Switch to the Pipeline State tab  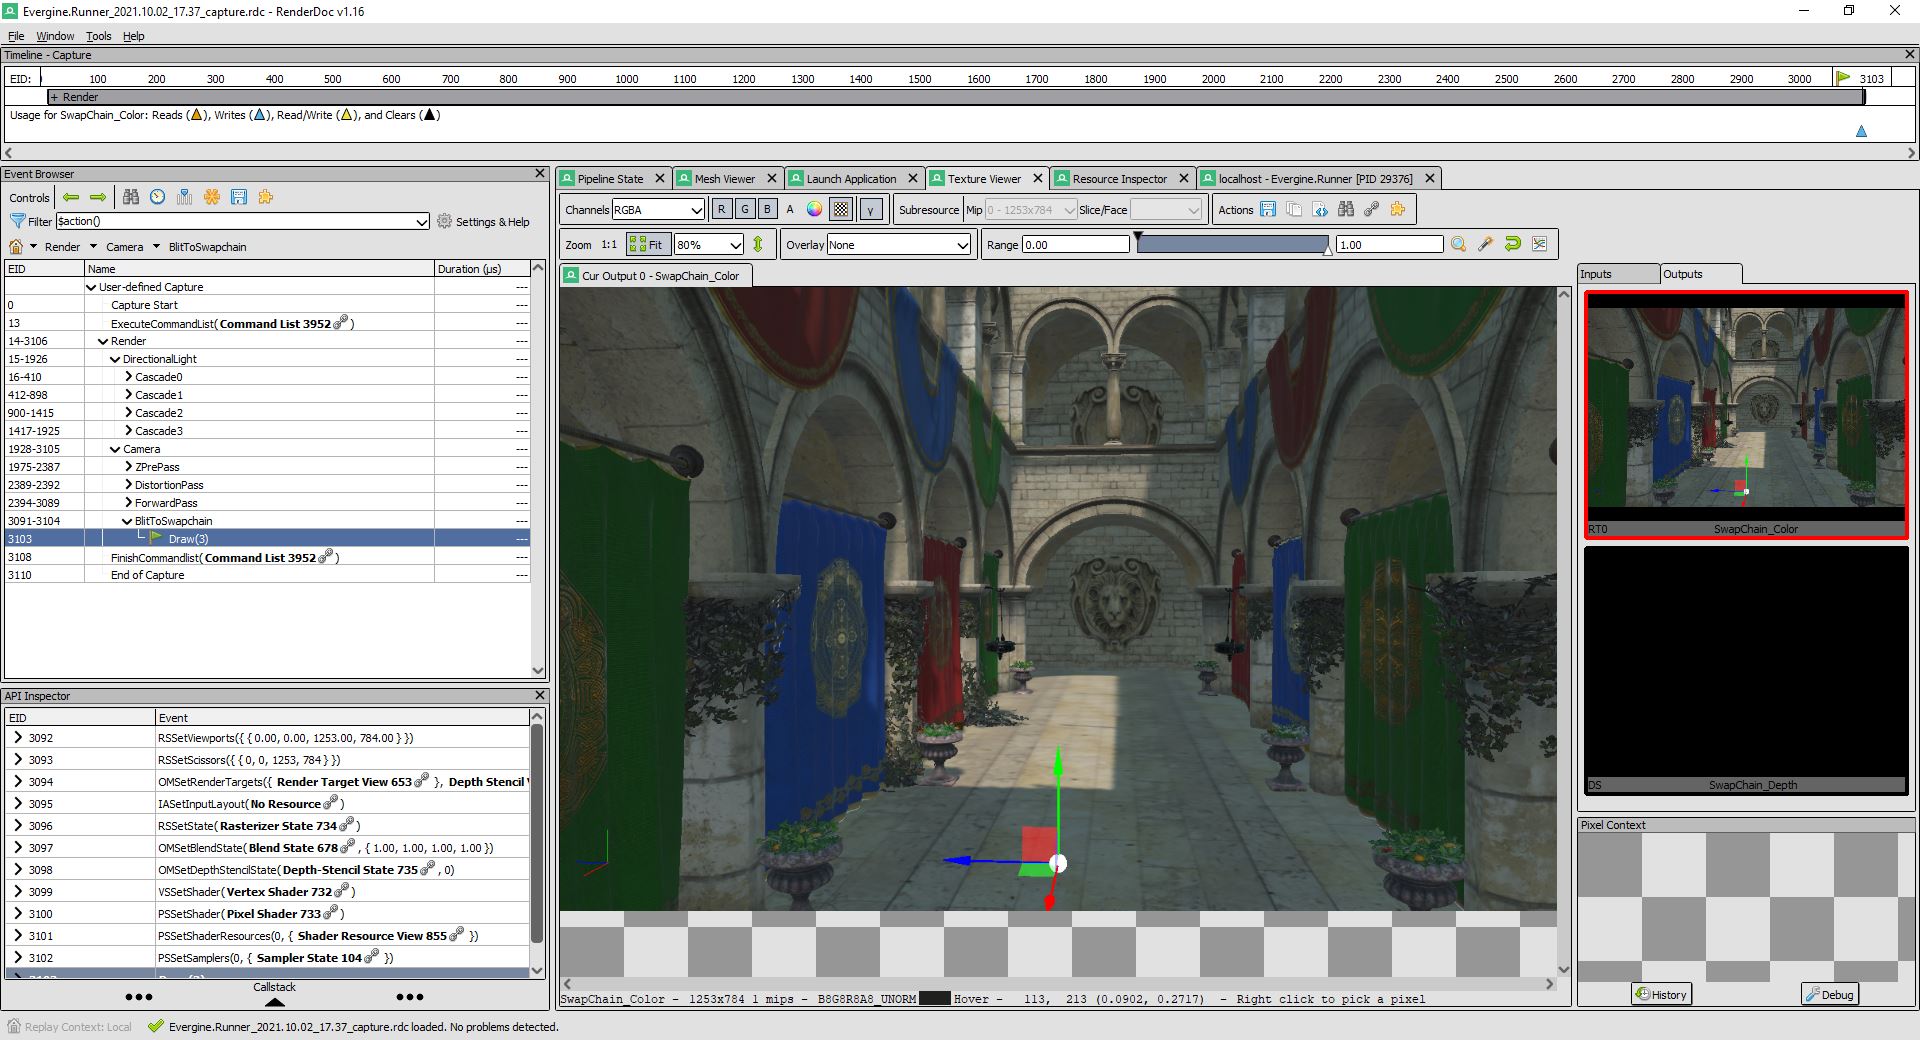tap(610, 179)
